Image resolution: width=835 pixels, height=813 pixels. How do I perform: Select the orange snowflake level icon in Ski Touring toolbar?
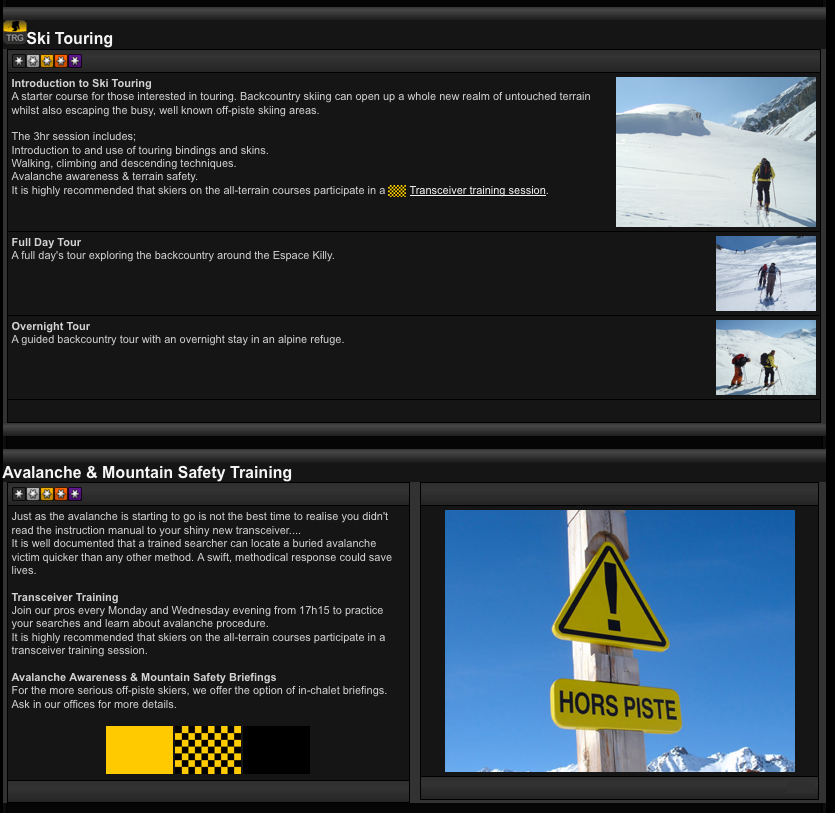[61, 61]
